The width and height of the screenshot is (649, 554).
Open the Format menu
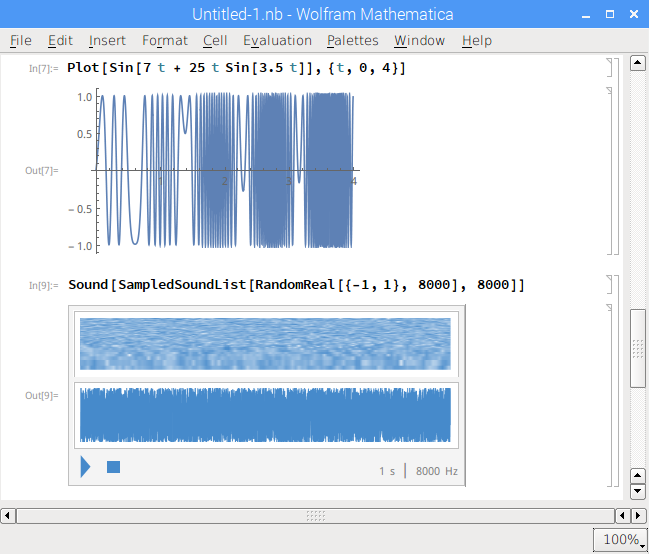click(164, 40)
